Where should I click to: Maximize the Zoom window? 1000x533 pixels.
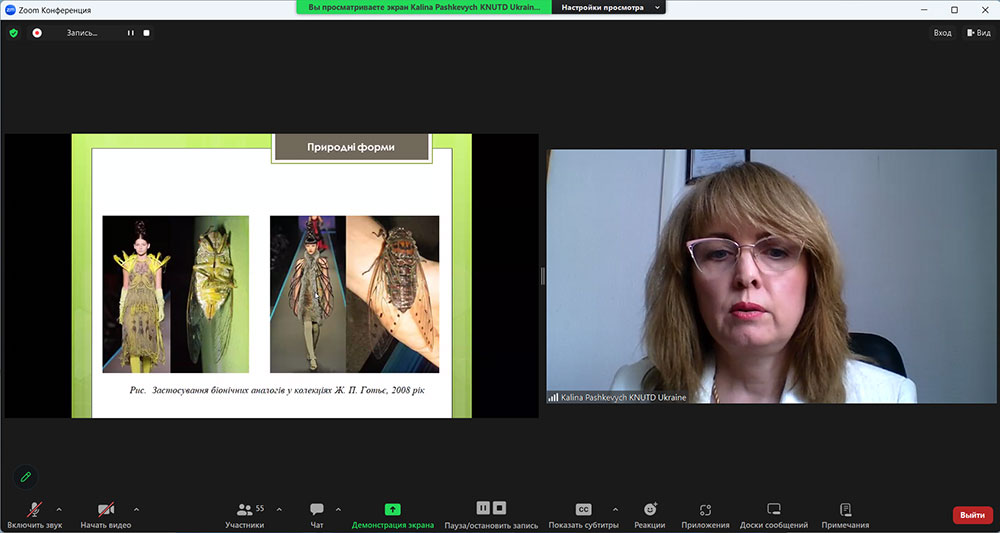tap(954, 10)
